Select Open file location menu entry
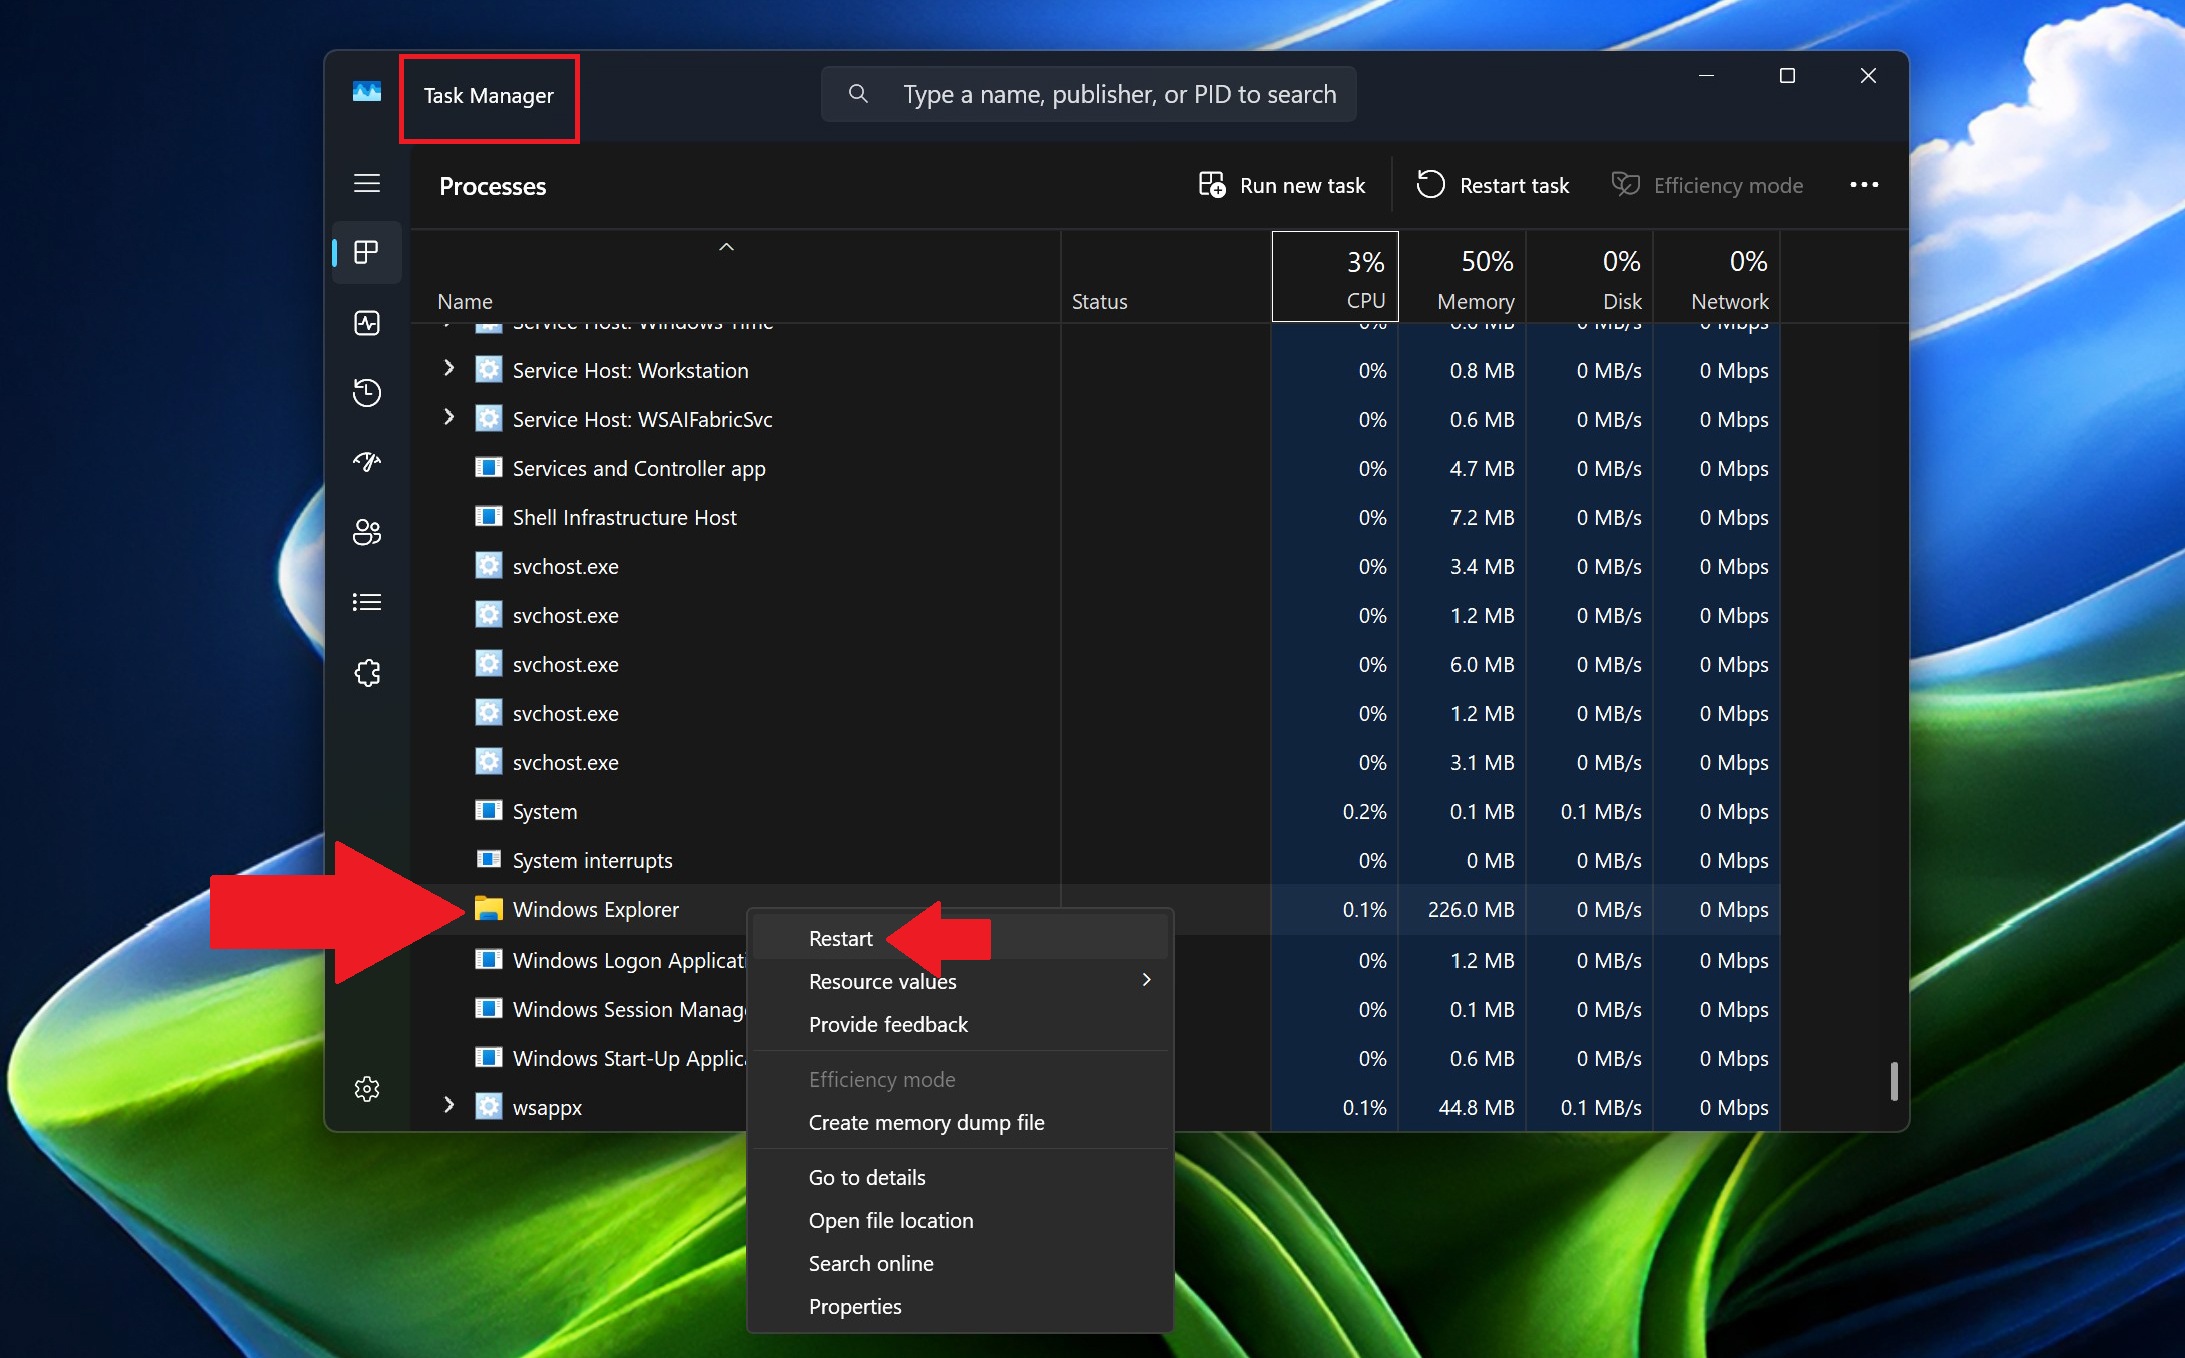 (x=961, y=1220)
